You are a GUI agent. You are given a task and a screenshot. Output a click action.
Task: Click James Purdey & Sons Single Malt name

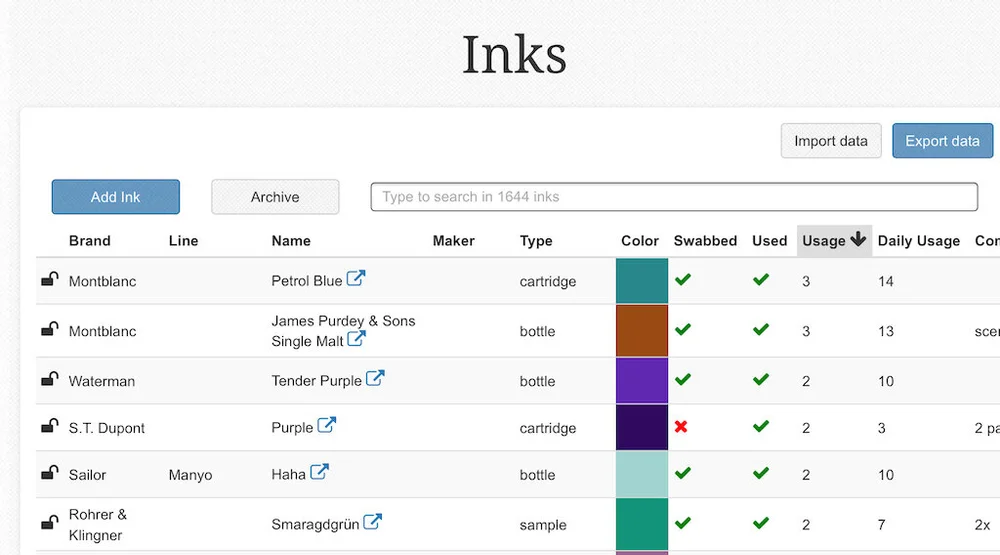[x=343, y=330]
